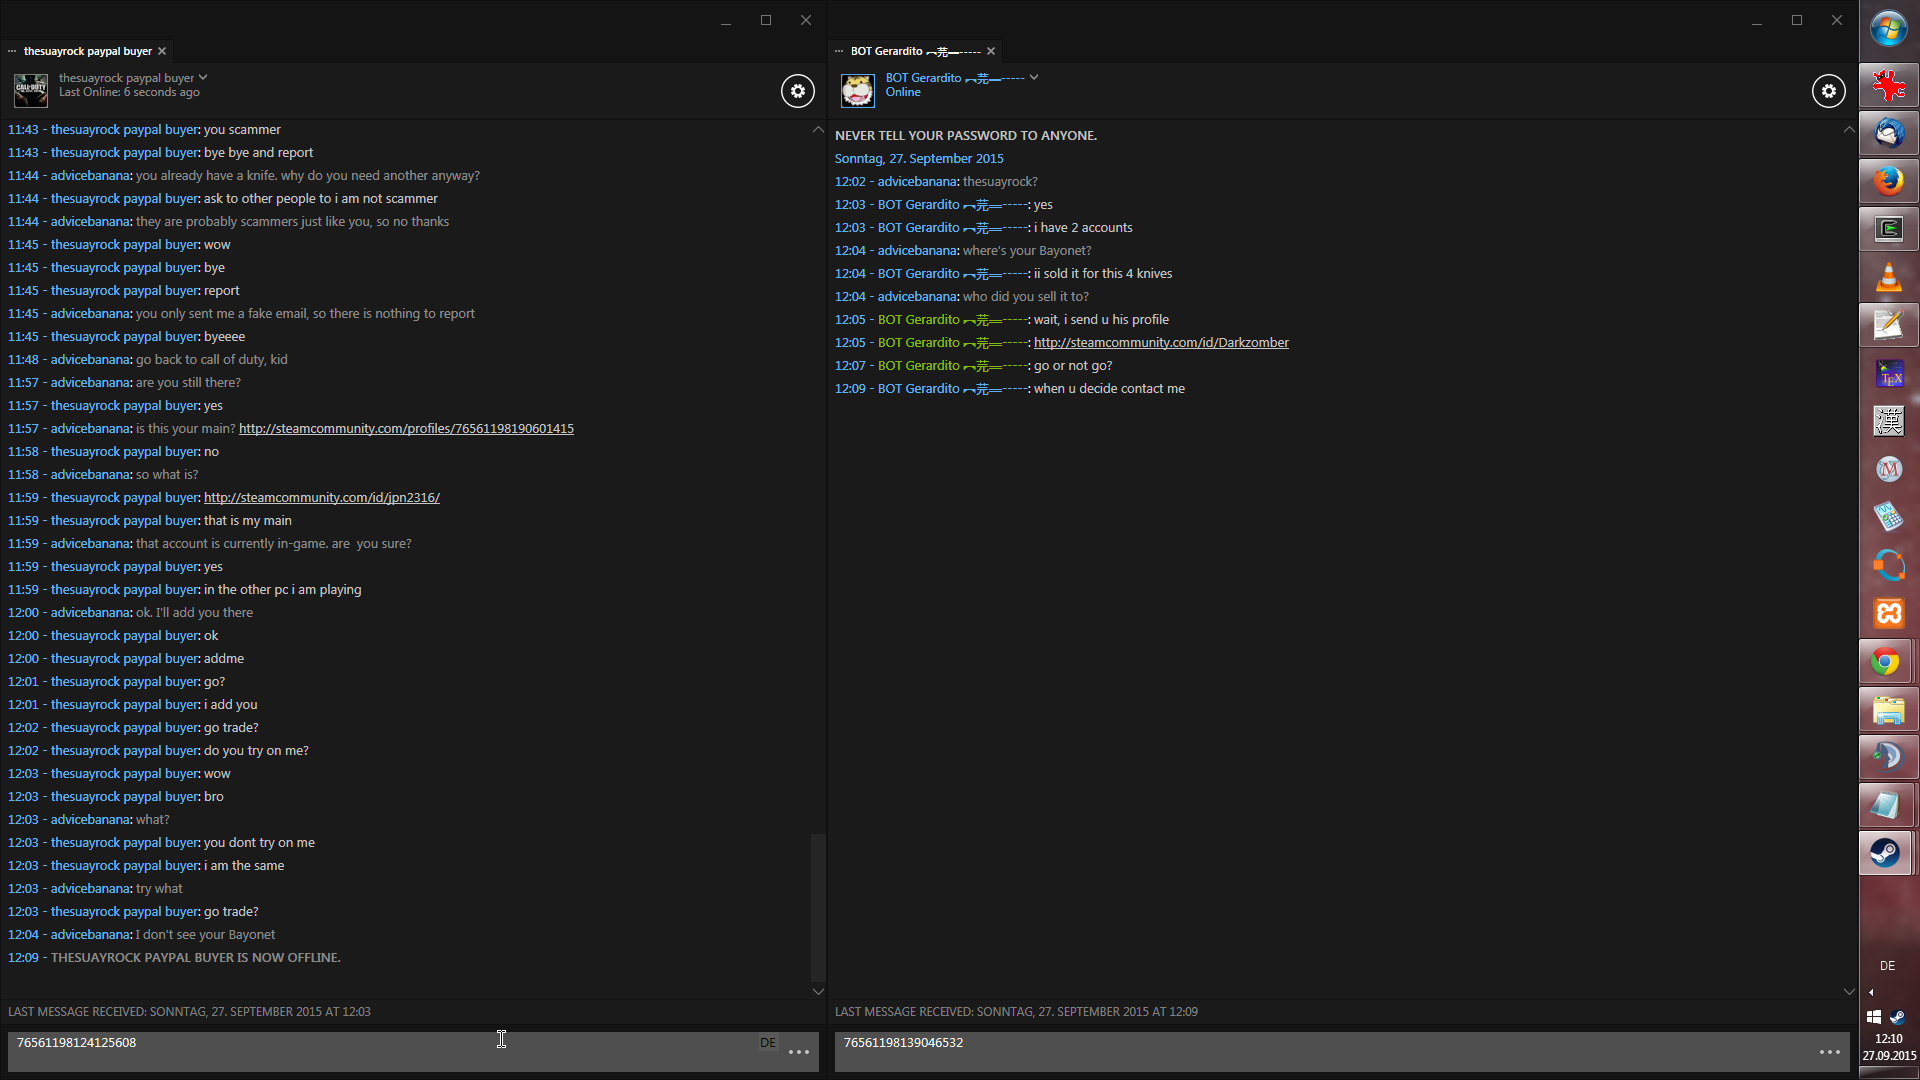Viewport: 1920px width, 1080px height.
Task: Click the left chat message input field
Action: click(x=380, y=1050)
